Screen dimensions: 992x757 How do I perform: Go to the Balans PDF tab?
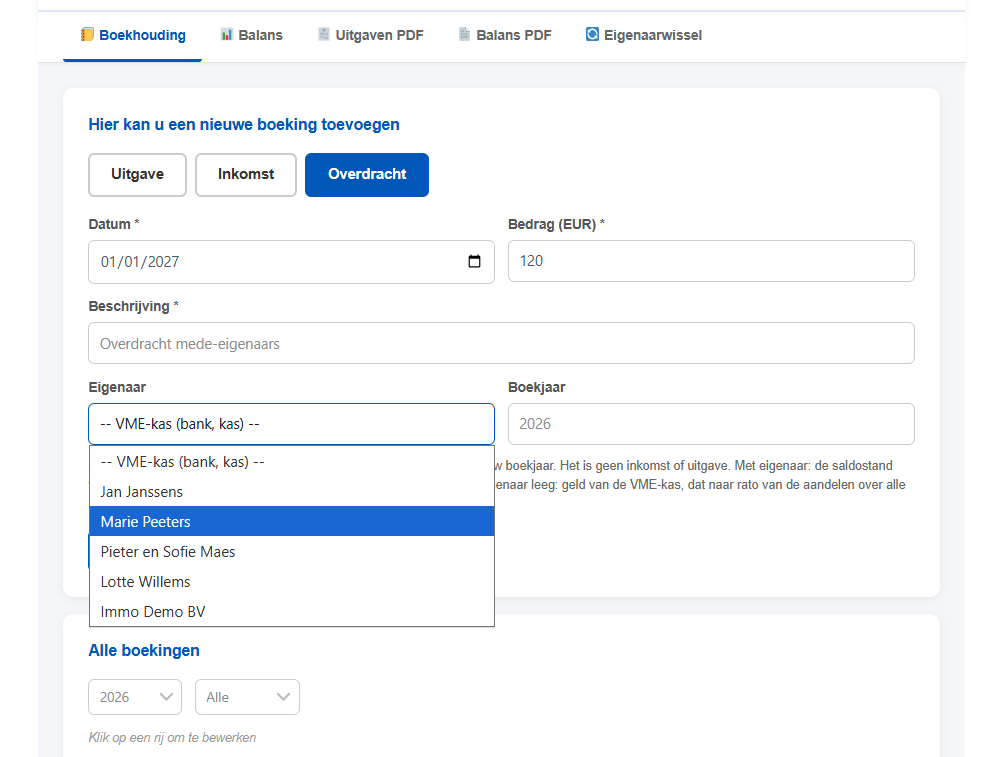coord(505,35)
